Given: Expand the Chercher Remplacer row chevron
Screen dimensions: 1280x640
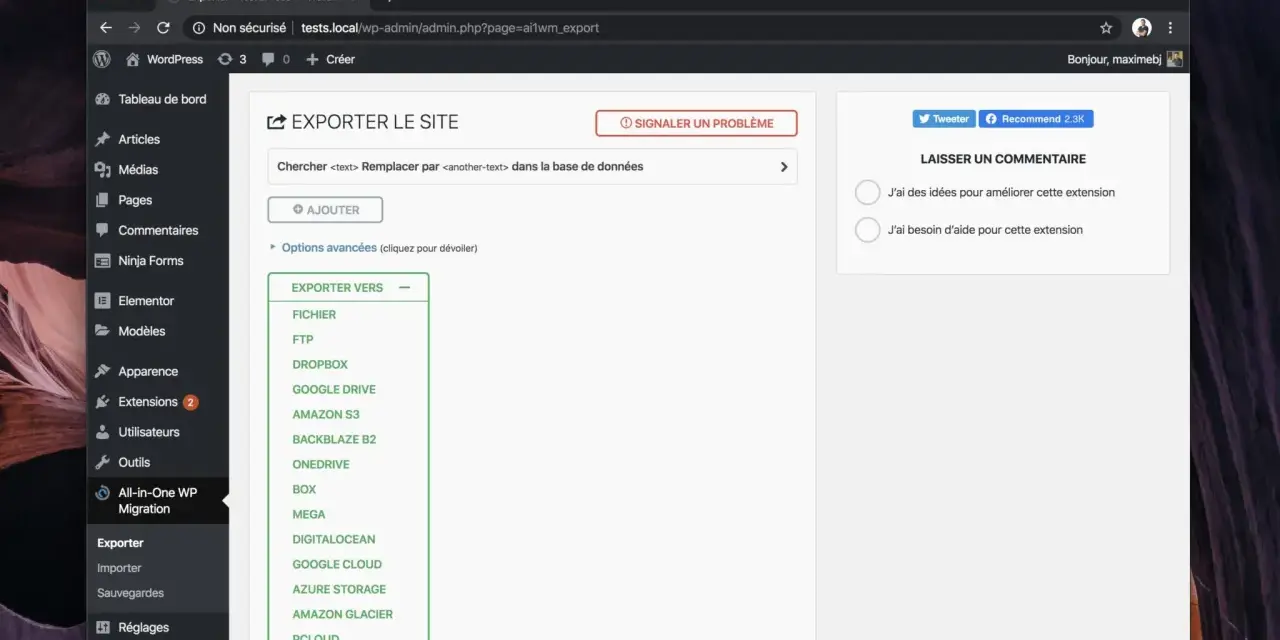Looking at the screenshot, I should (784, 167).
